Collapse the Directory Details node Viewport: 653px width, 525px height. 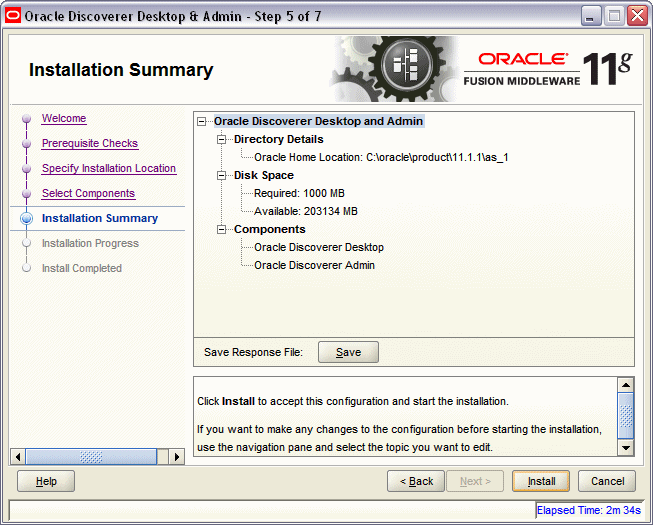point(222,139)
